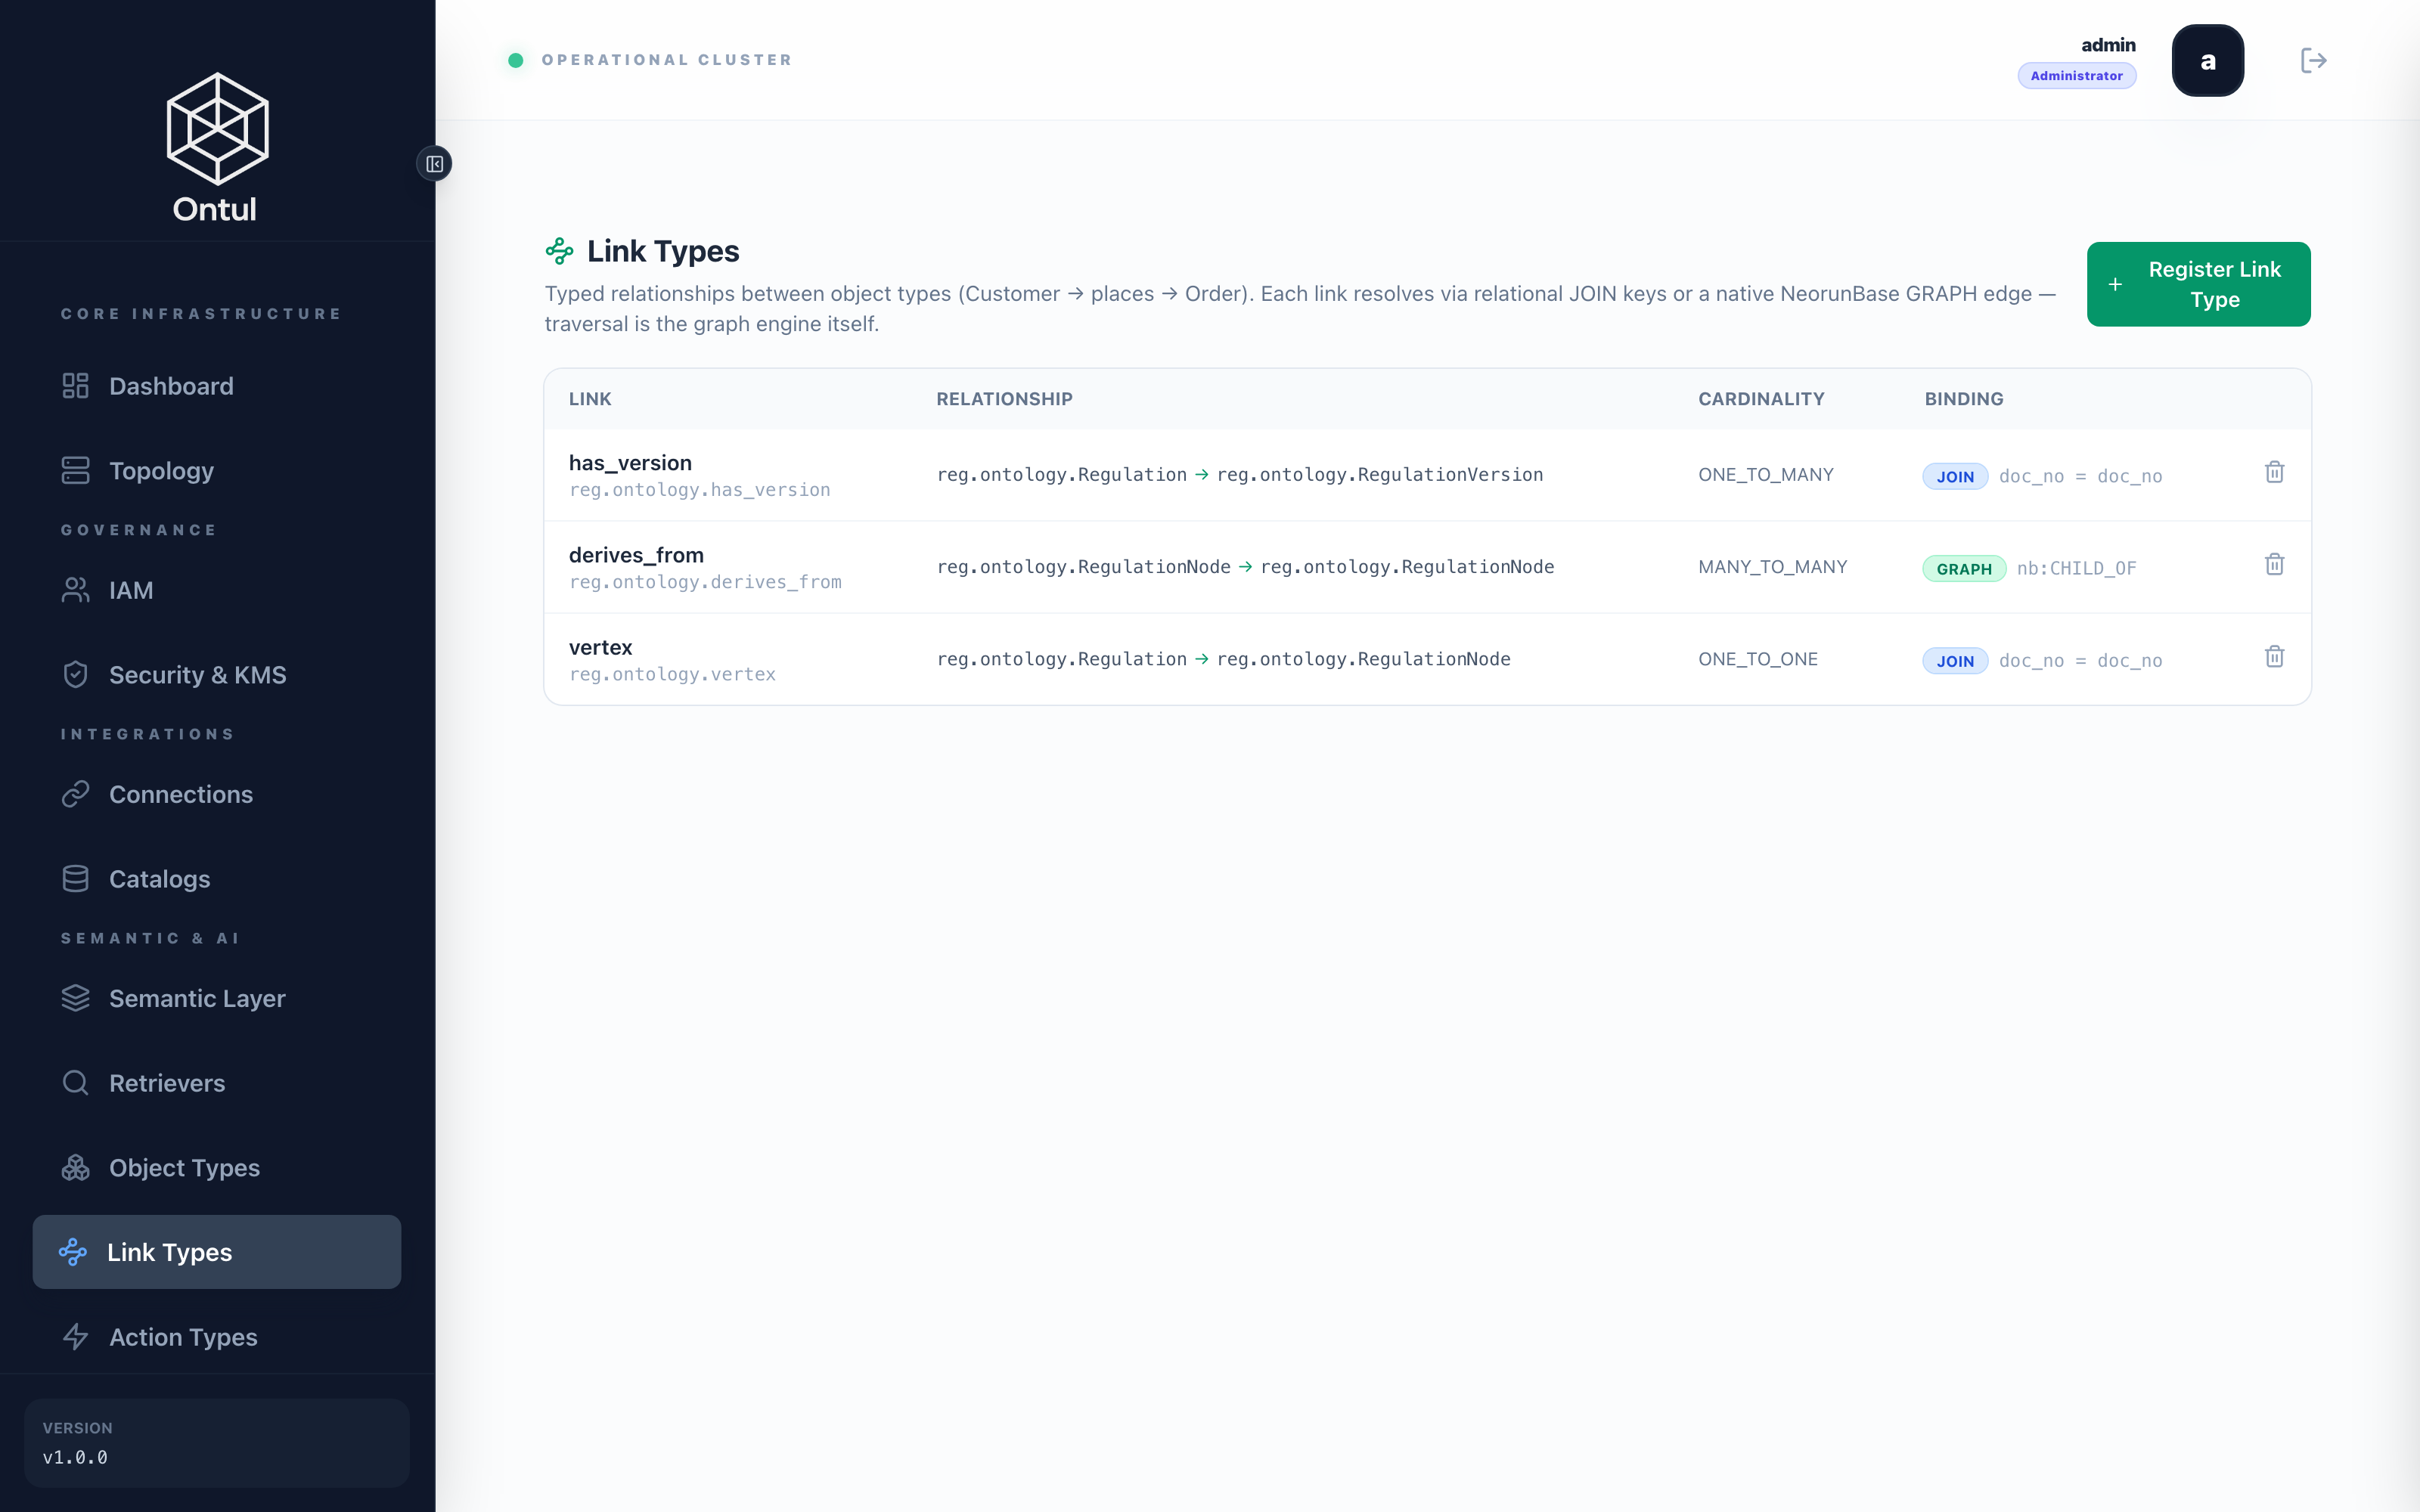Go to Object Types
The image size is (2420, 1512).
(x=217, y=1168)
